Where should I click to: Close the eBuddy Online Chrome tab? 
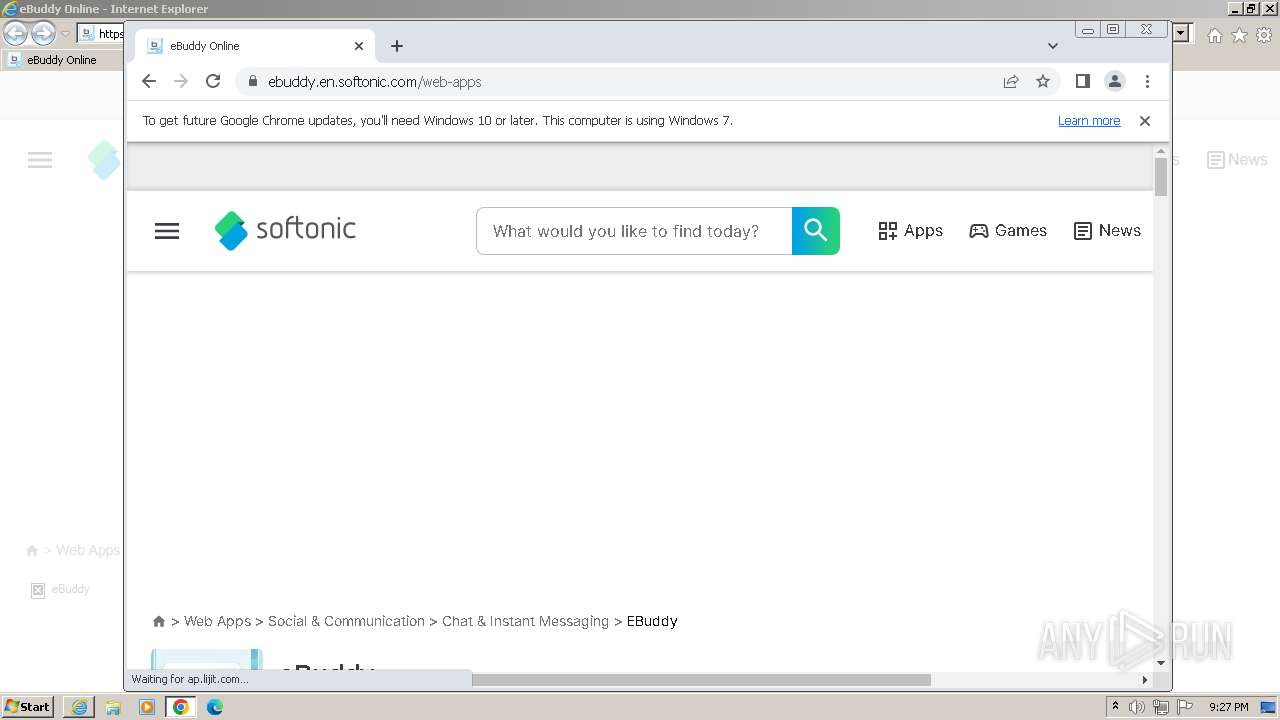click(x=359, y=46)
